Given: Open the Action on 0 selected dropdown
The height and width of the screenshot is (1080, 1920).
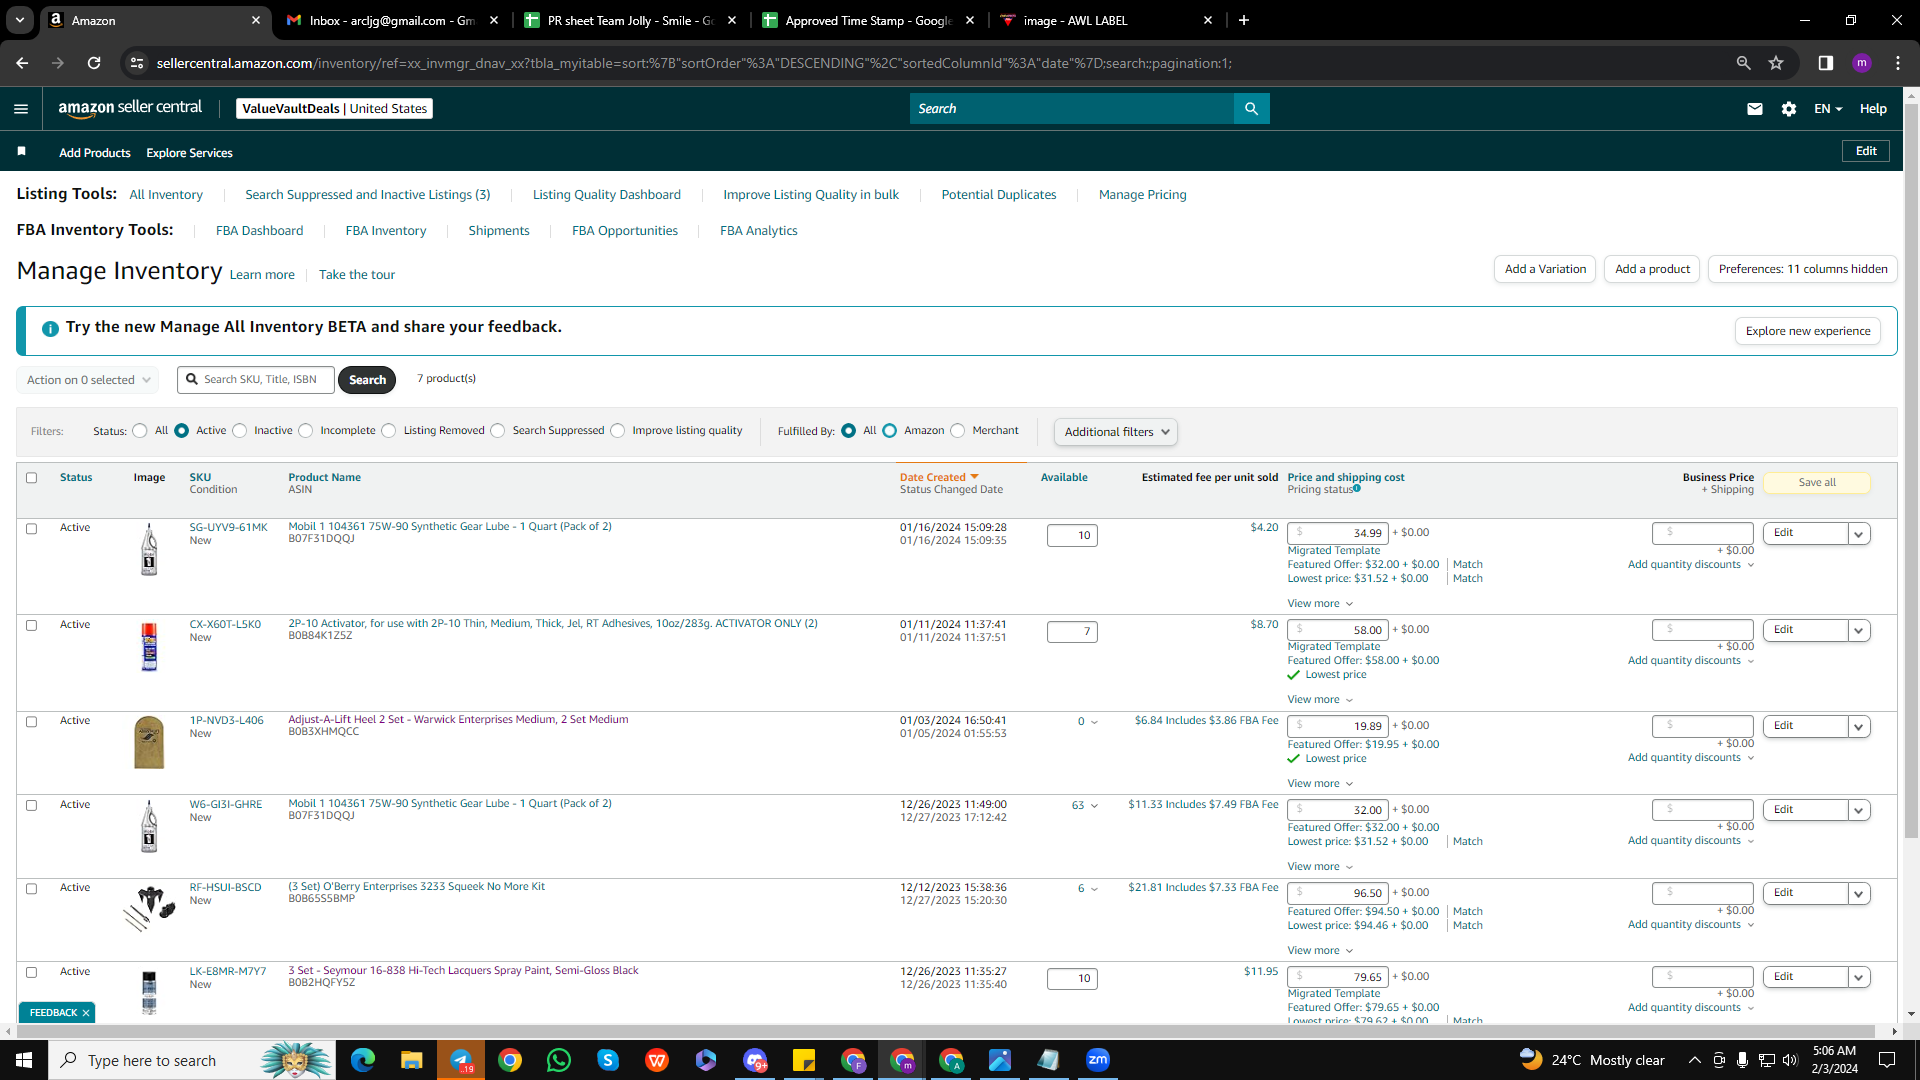Looking at the screenshot, I should [x=88, y=380].
